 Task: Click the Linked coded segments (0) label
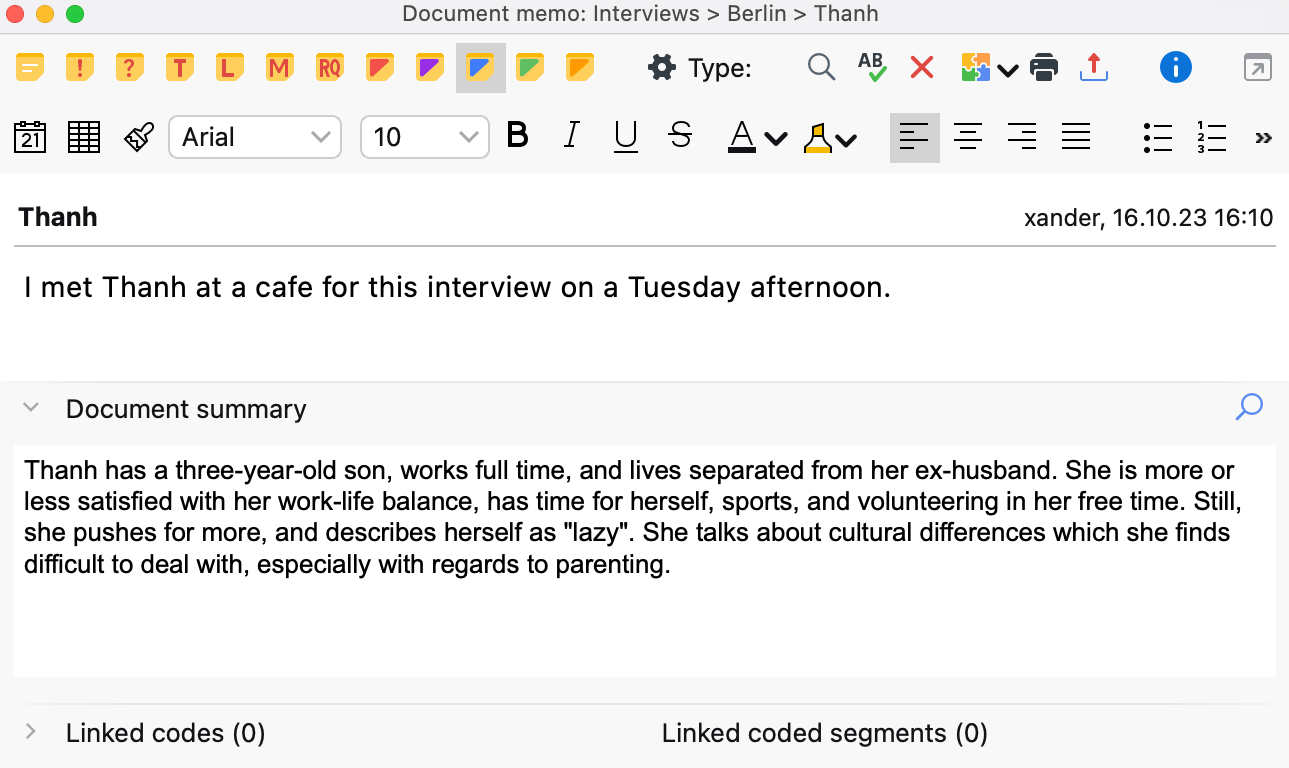[x=825, y=733]
